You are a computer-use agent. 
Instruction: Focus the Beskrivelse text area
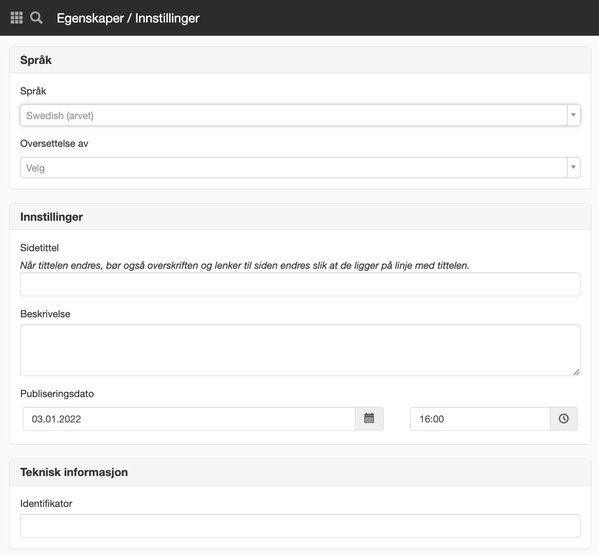pos(300,350)
